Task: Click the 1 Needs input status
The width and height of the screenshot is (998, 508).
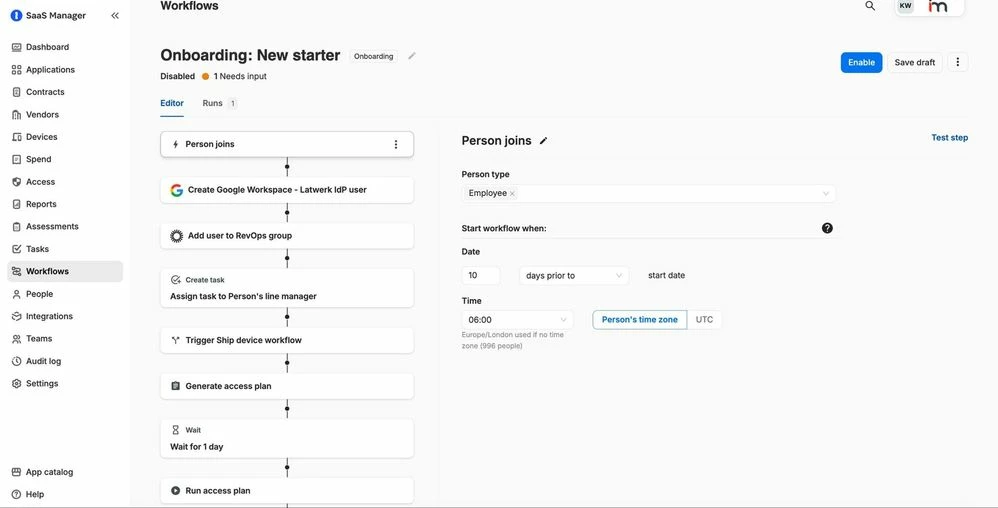Action: click(234, 76)
